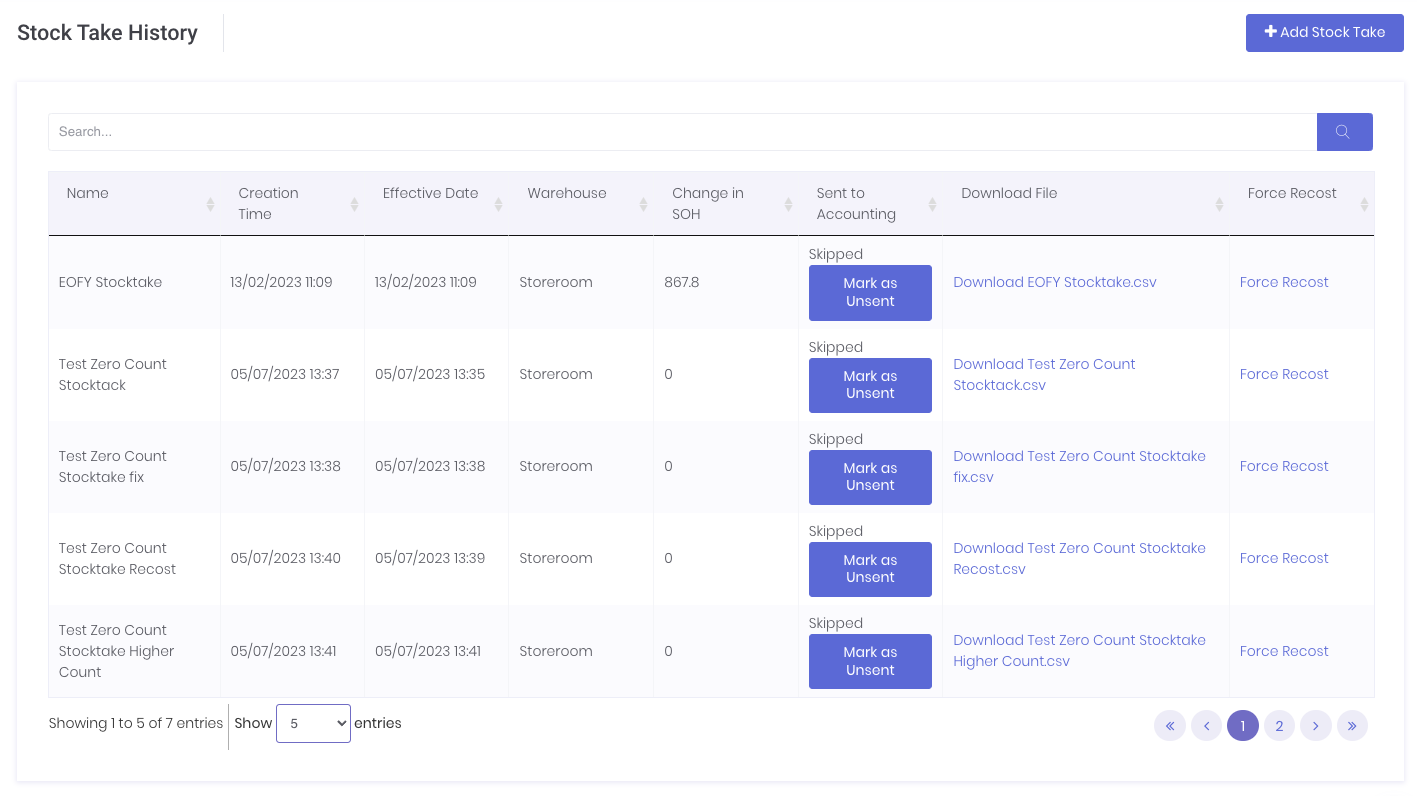The width and height of the screenshot is (1417, 796).
Task: Sort by Warehouse column arrows
Action: 643,204
